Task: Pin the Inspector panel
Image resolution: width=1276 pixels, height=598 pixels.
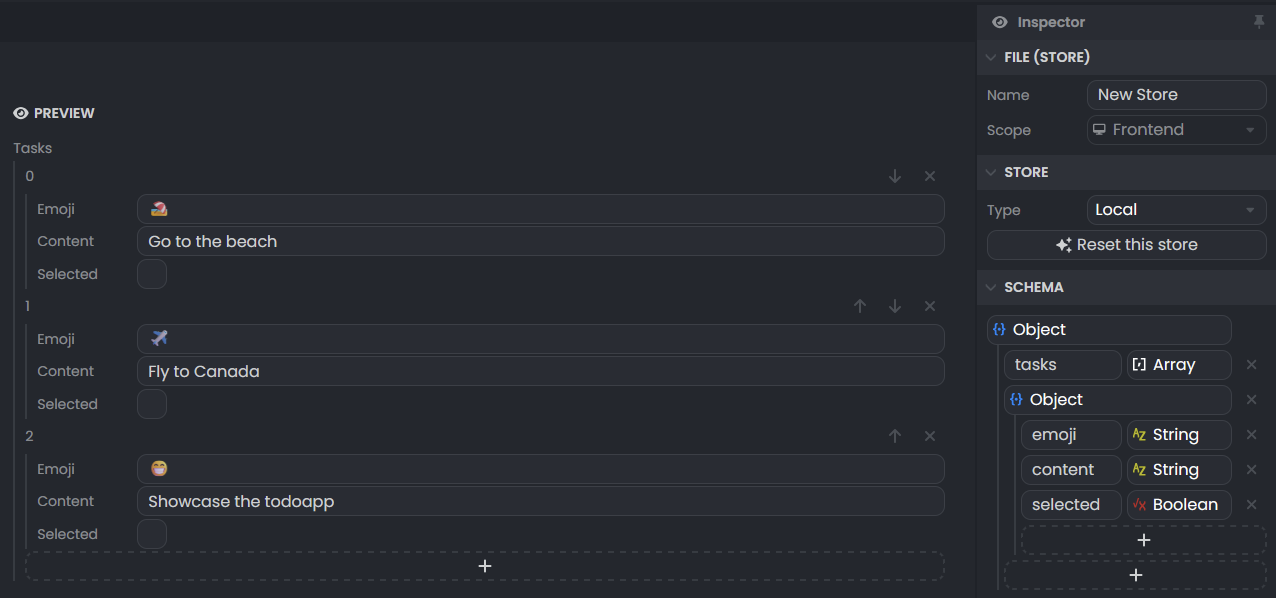Action: 1259,22
